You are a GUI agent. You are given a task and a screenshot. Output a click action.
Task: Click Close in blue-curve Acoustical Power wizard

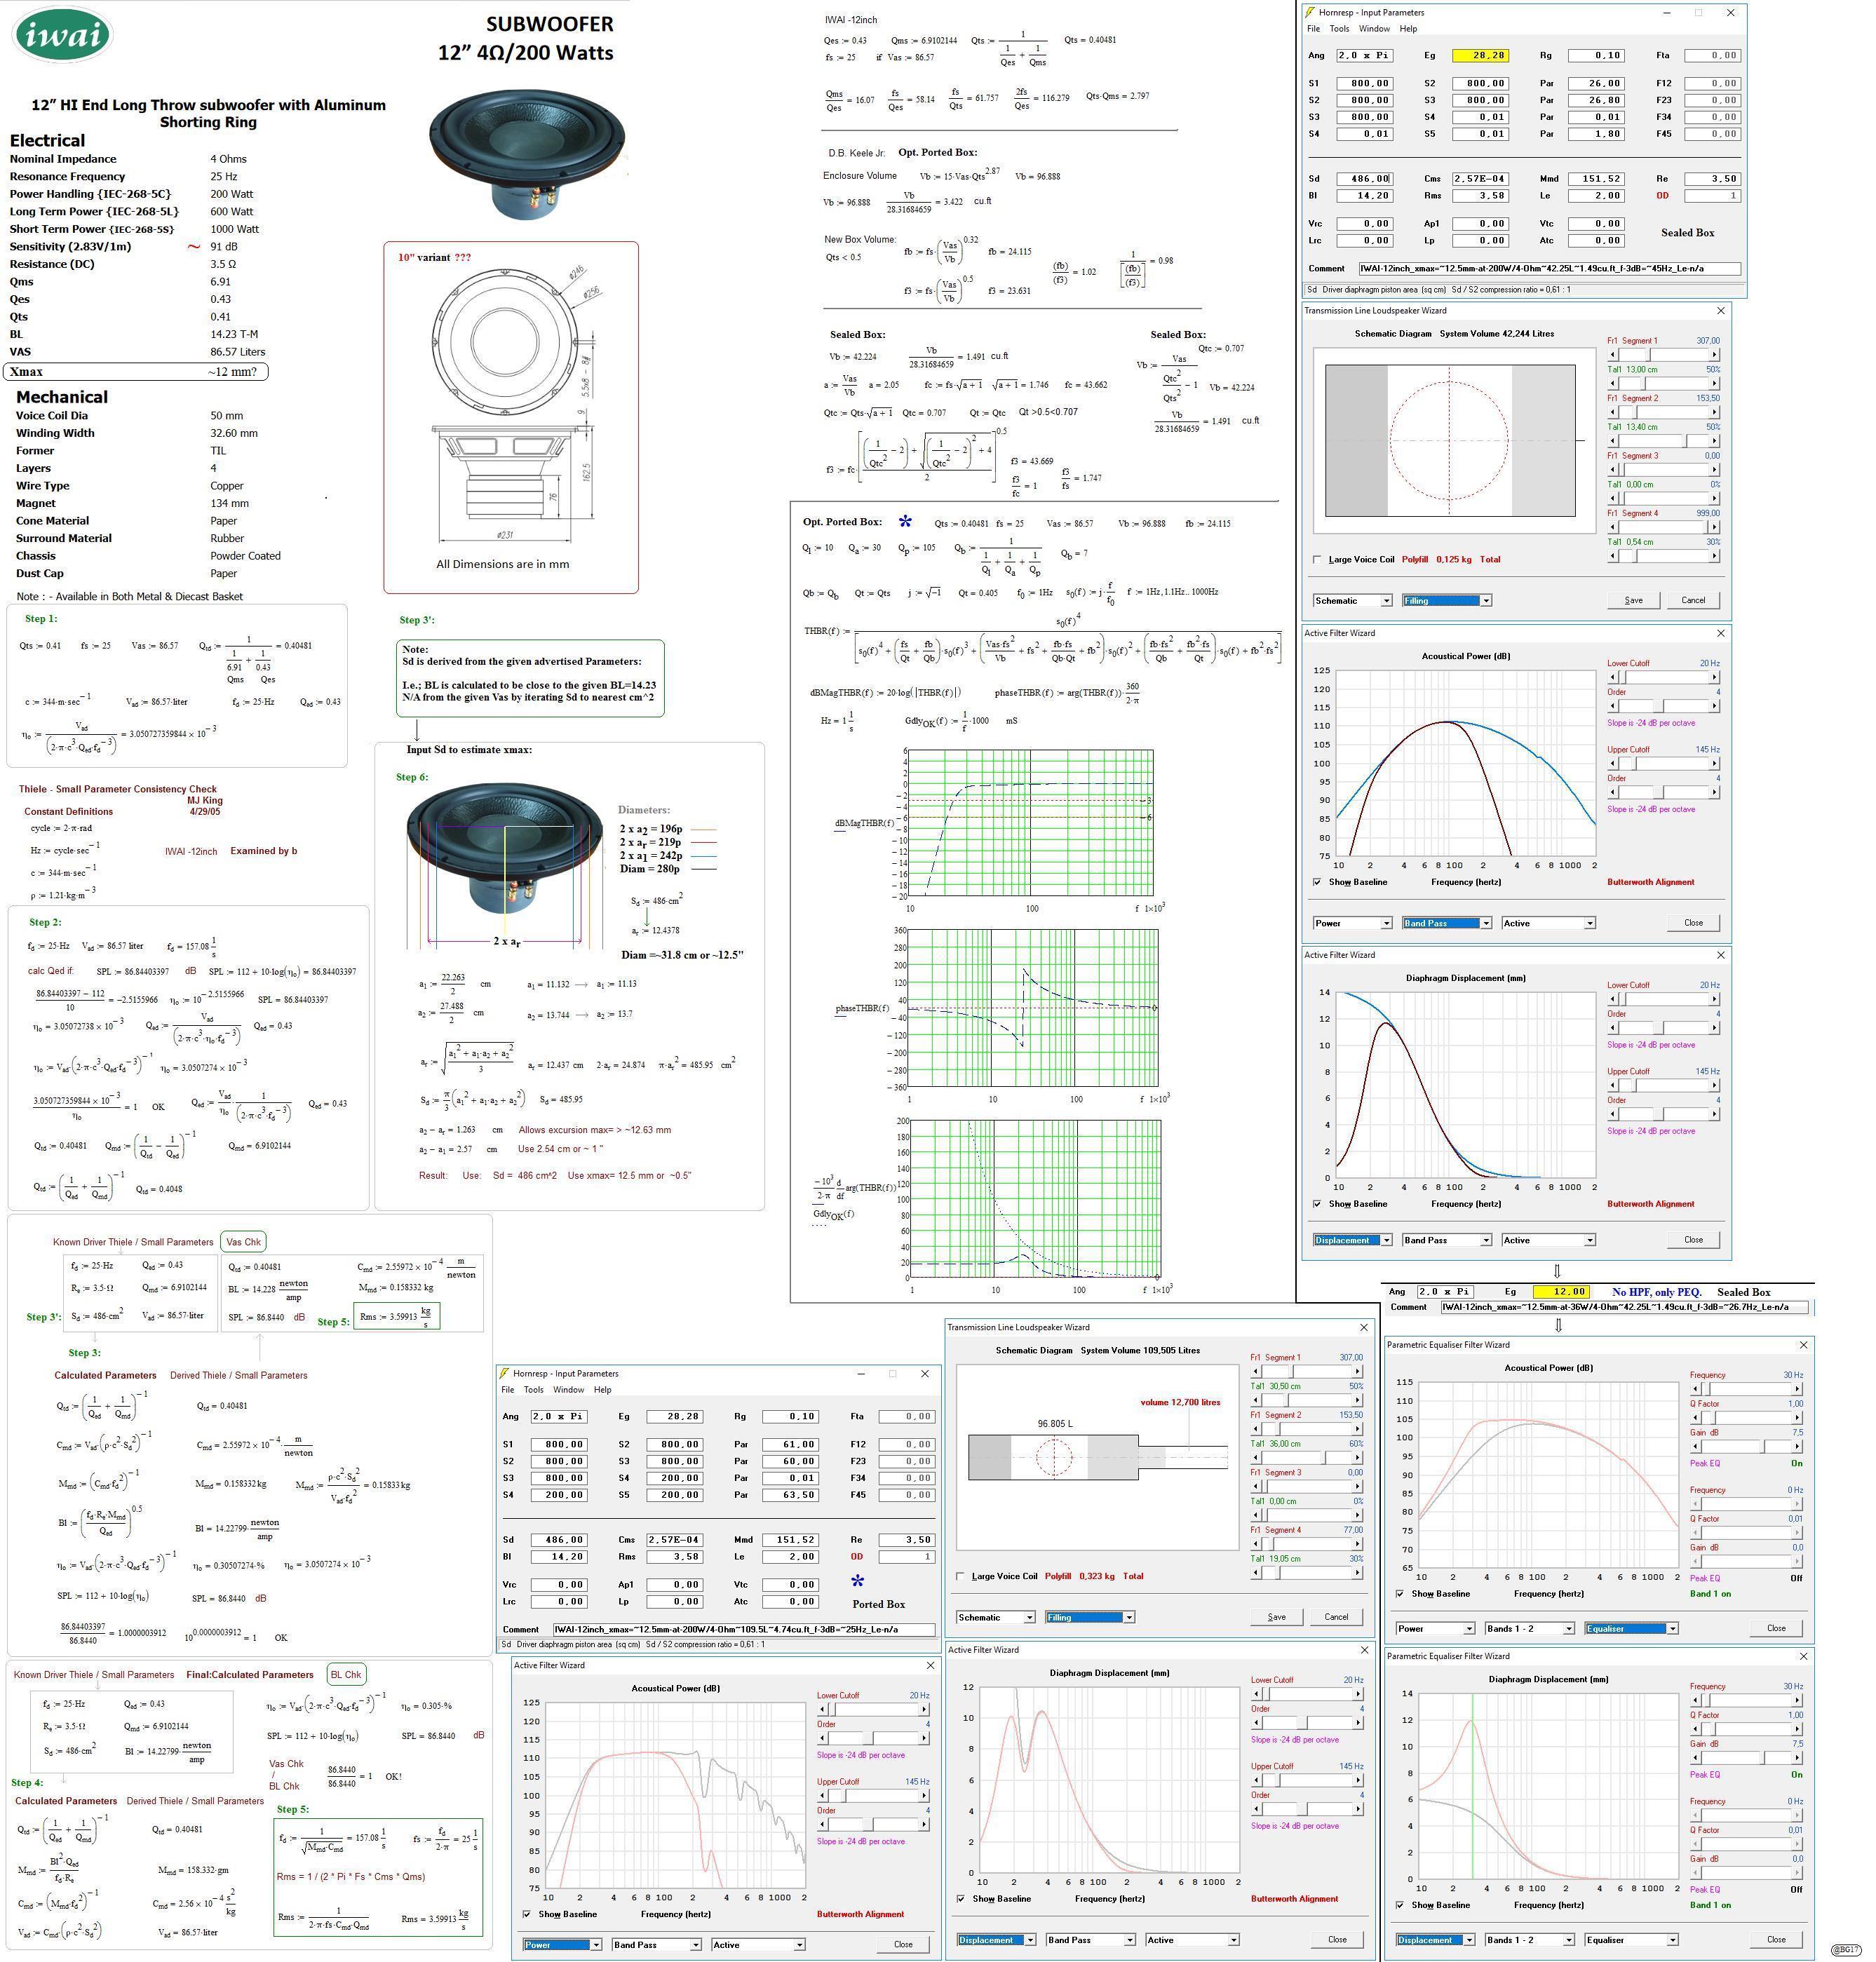[x=1693, y=923]
